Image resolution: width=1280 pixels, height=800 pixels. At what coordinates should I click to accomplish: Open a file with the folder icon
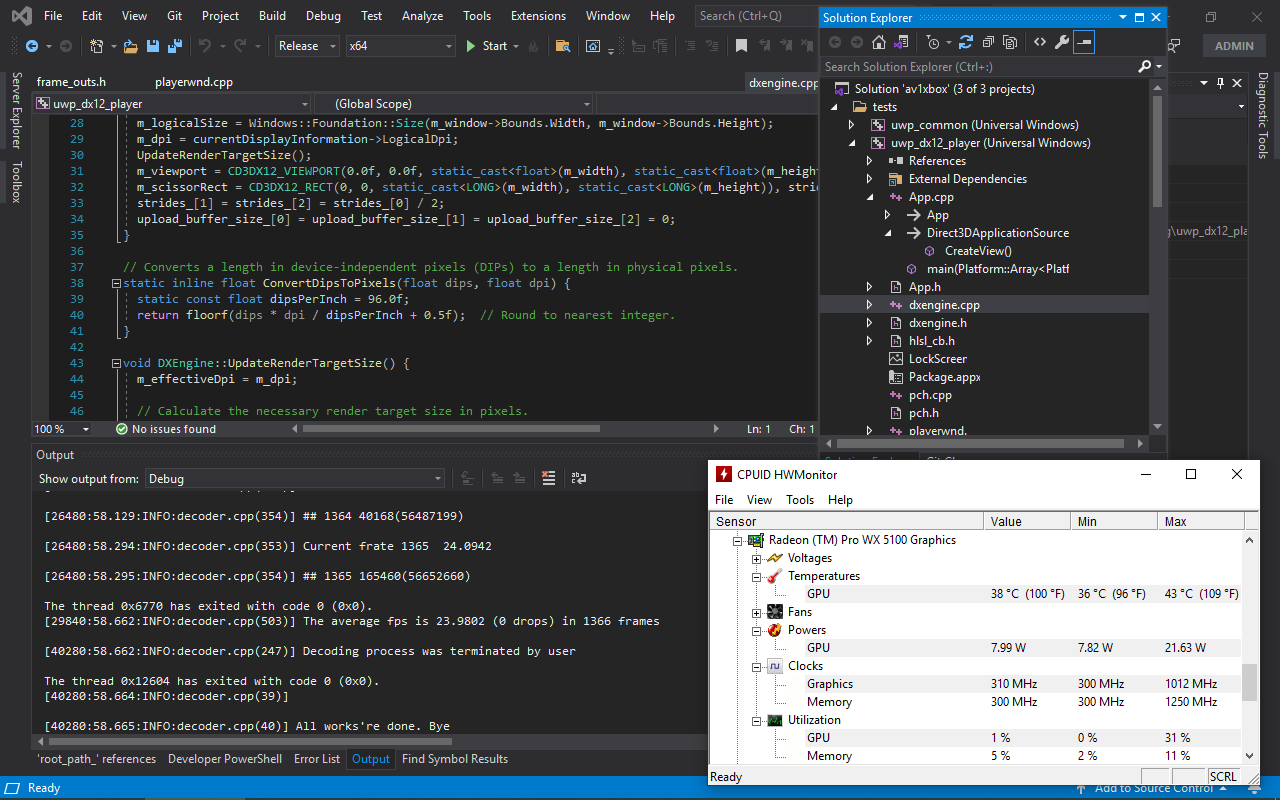[131, 46]
